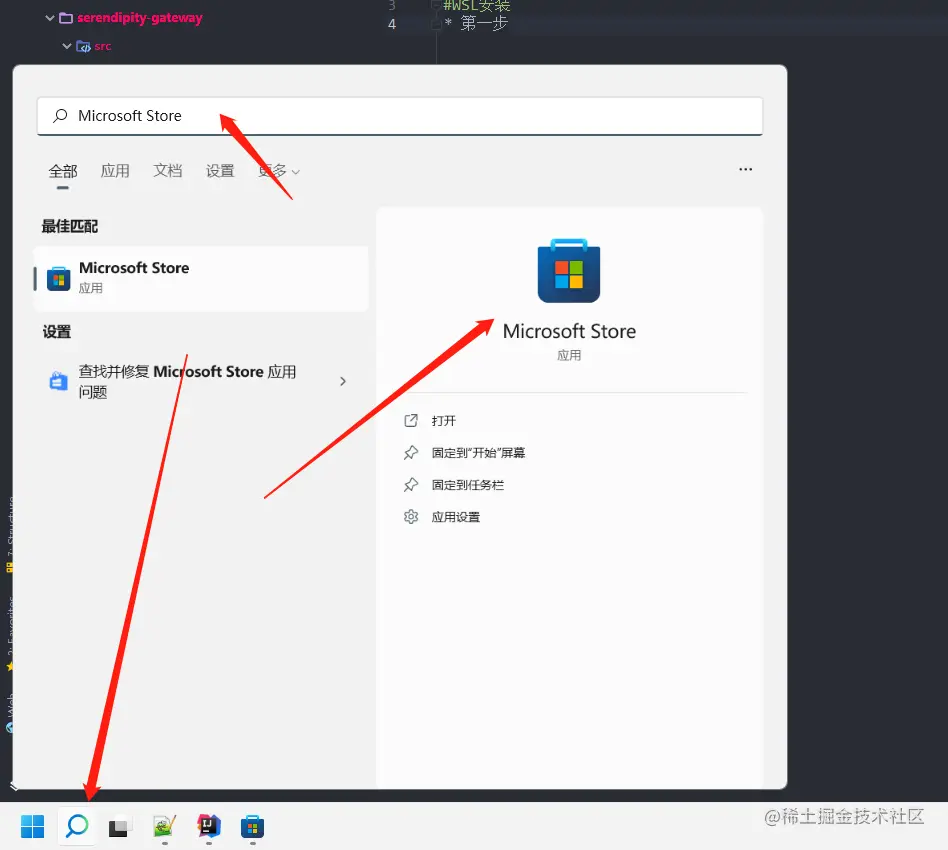Collapse the src folder tree node
Image resolution: width=948 pixels, height=850 pixels.
(x=67, y=46)
